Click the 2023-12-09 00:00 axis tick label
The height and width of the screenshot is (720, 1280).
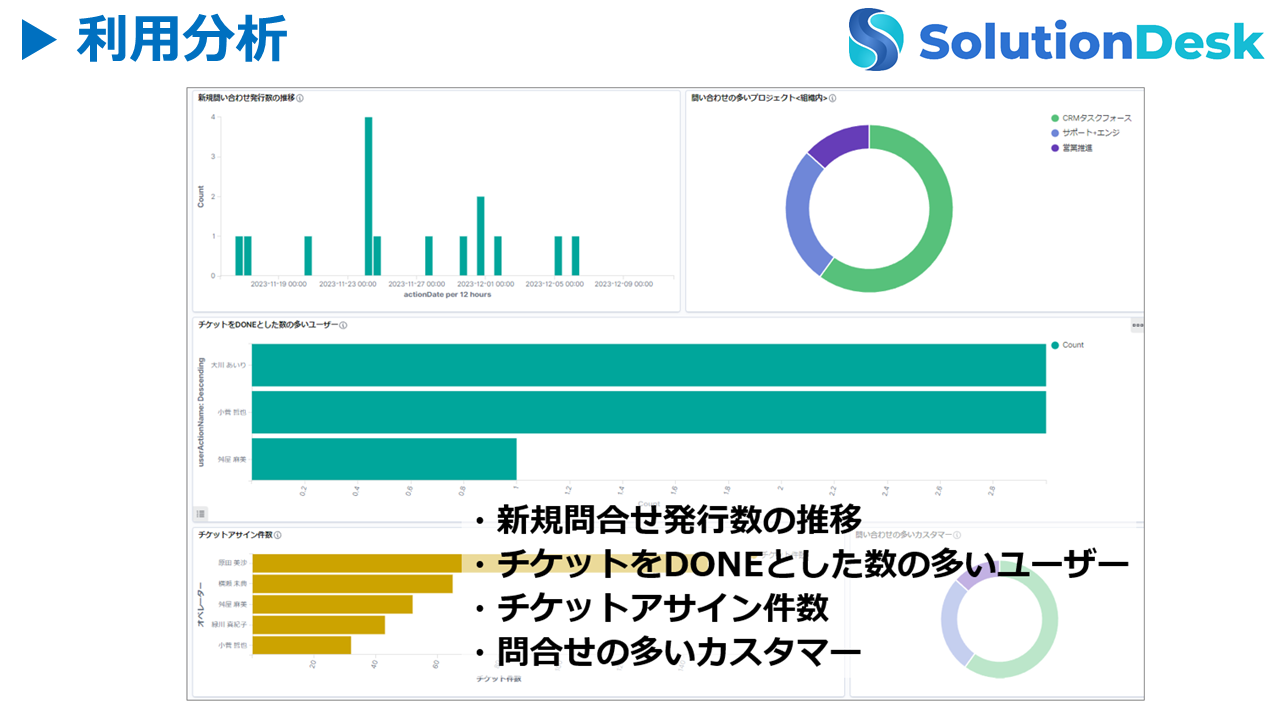tap(624, 284)
